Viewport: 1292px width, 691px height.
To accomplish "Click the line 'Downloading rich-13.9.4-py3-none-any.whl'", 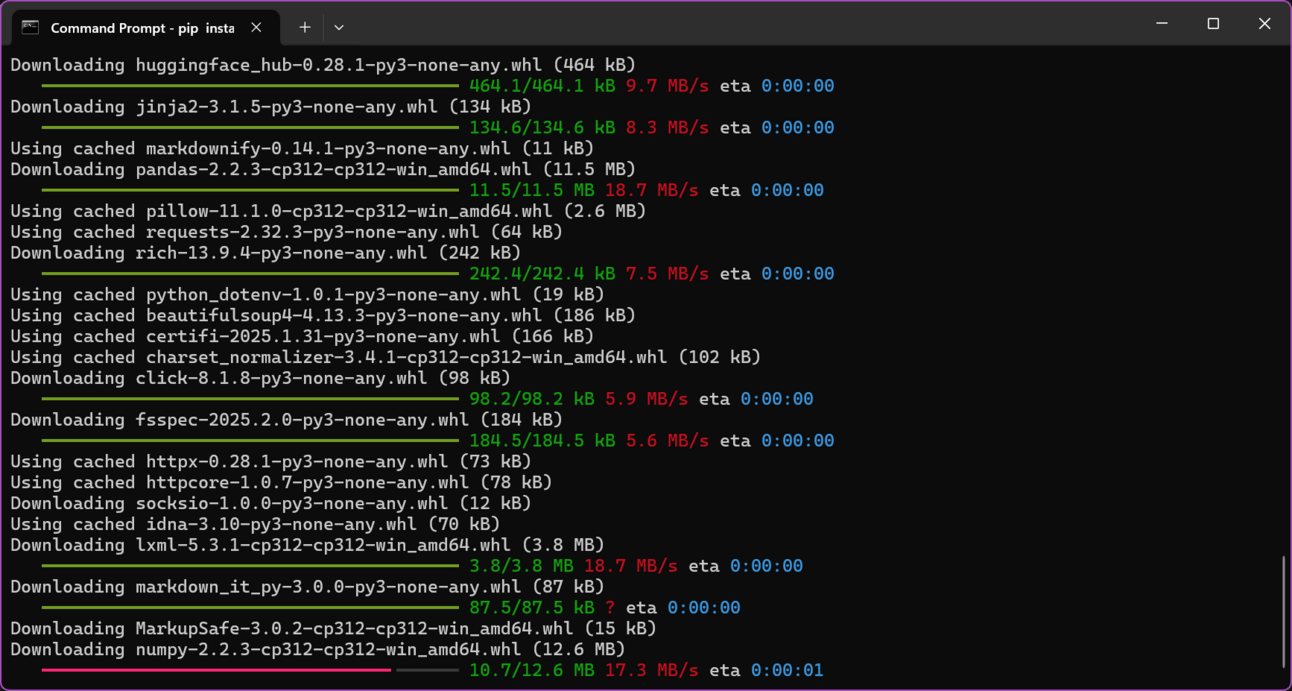I will pyautogui.click(x=265, y=253).
